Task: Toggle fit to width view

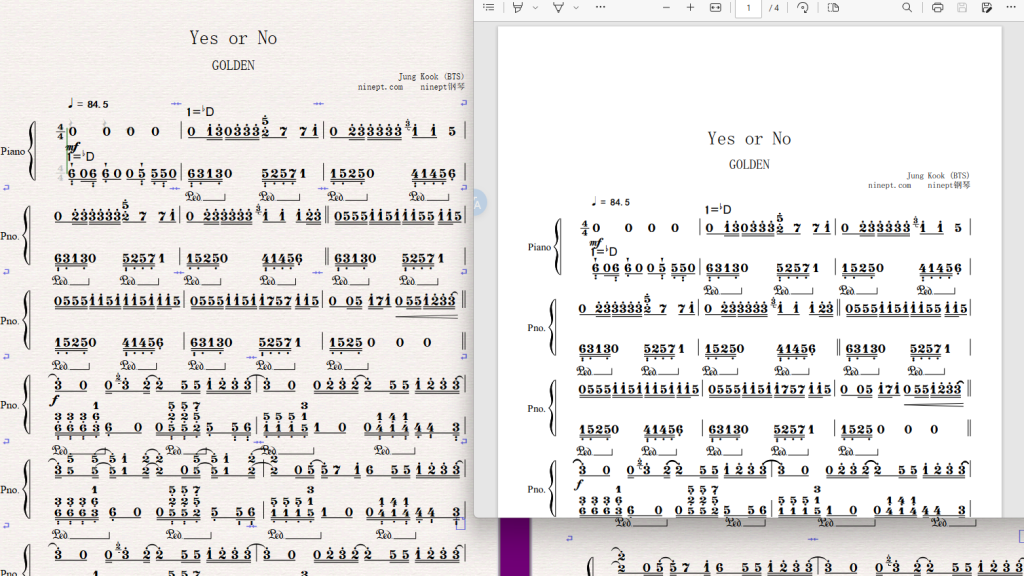Action: 716,8
